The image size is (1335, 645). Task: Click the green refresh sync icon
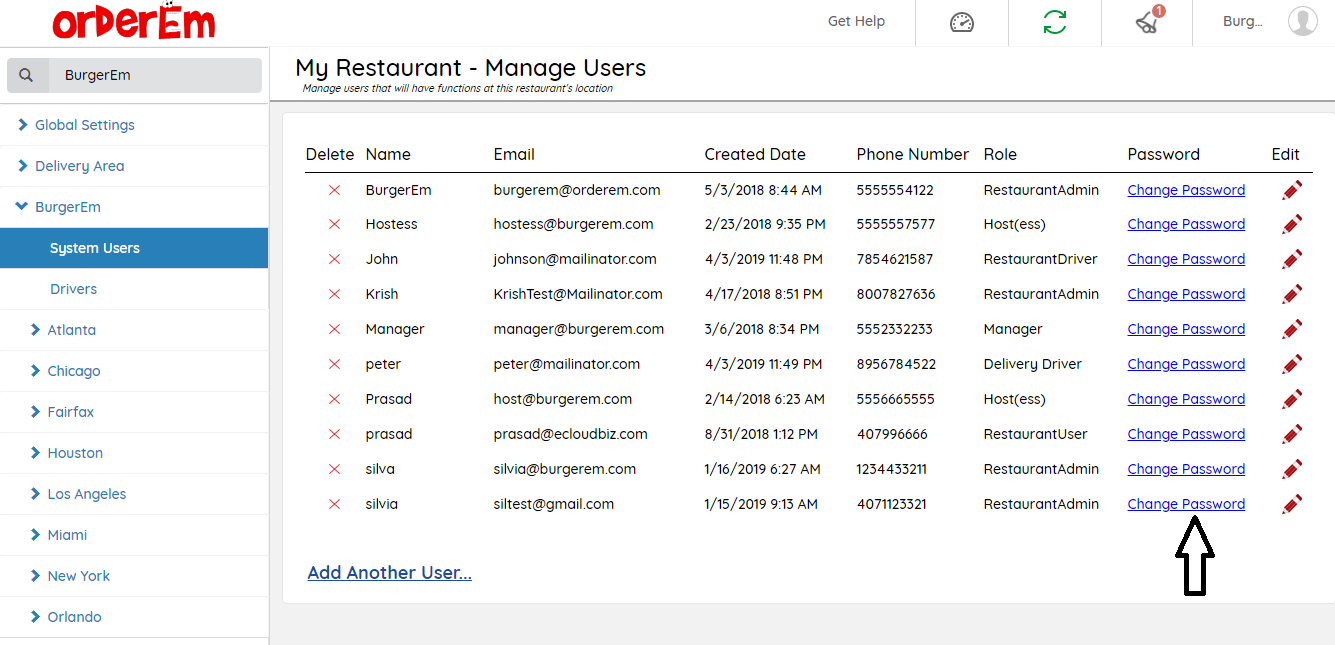point(1054,22)
